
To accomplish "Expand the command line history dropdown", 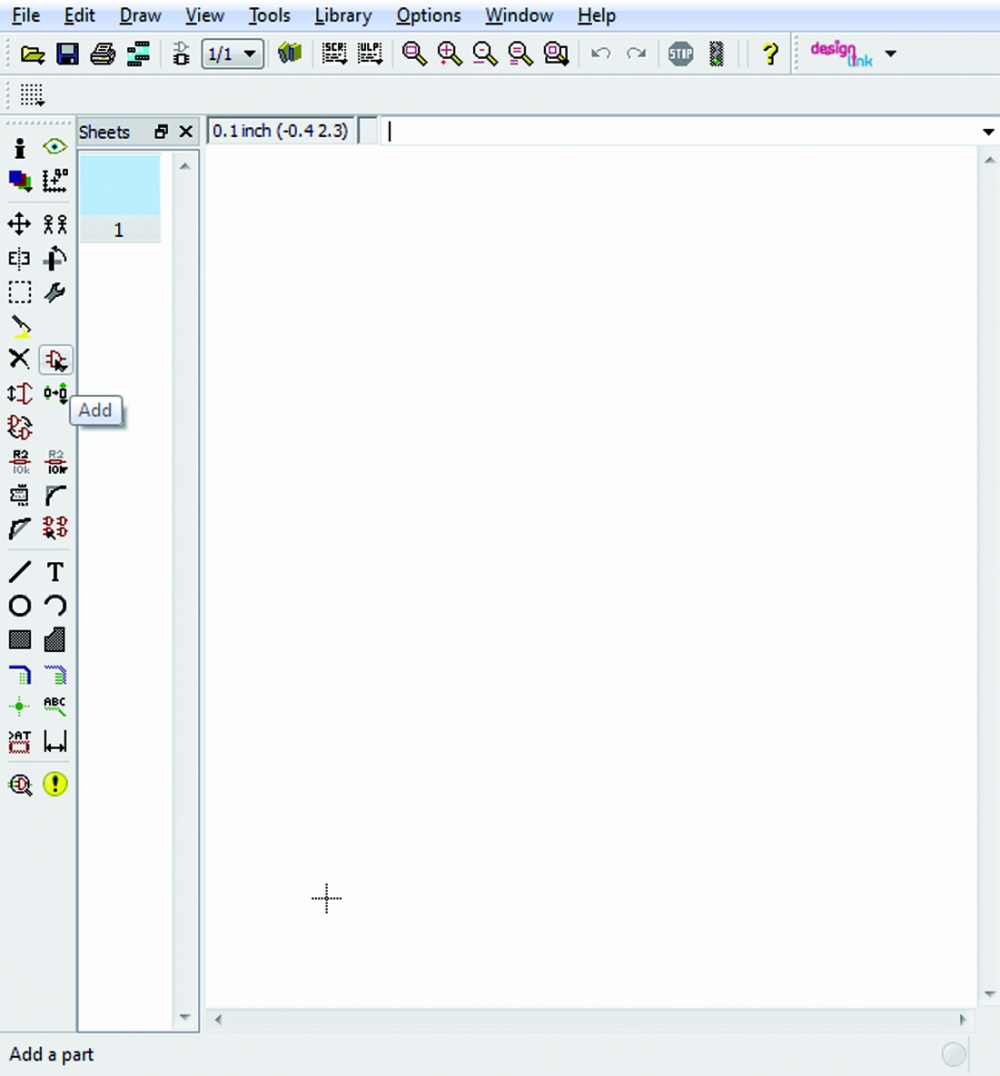I will coord(988,132).
